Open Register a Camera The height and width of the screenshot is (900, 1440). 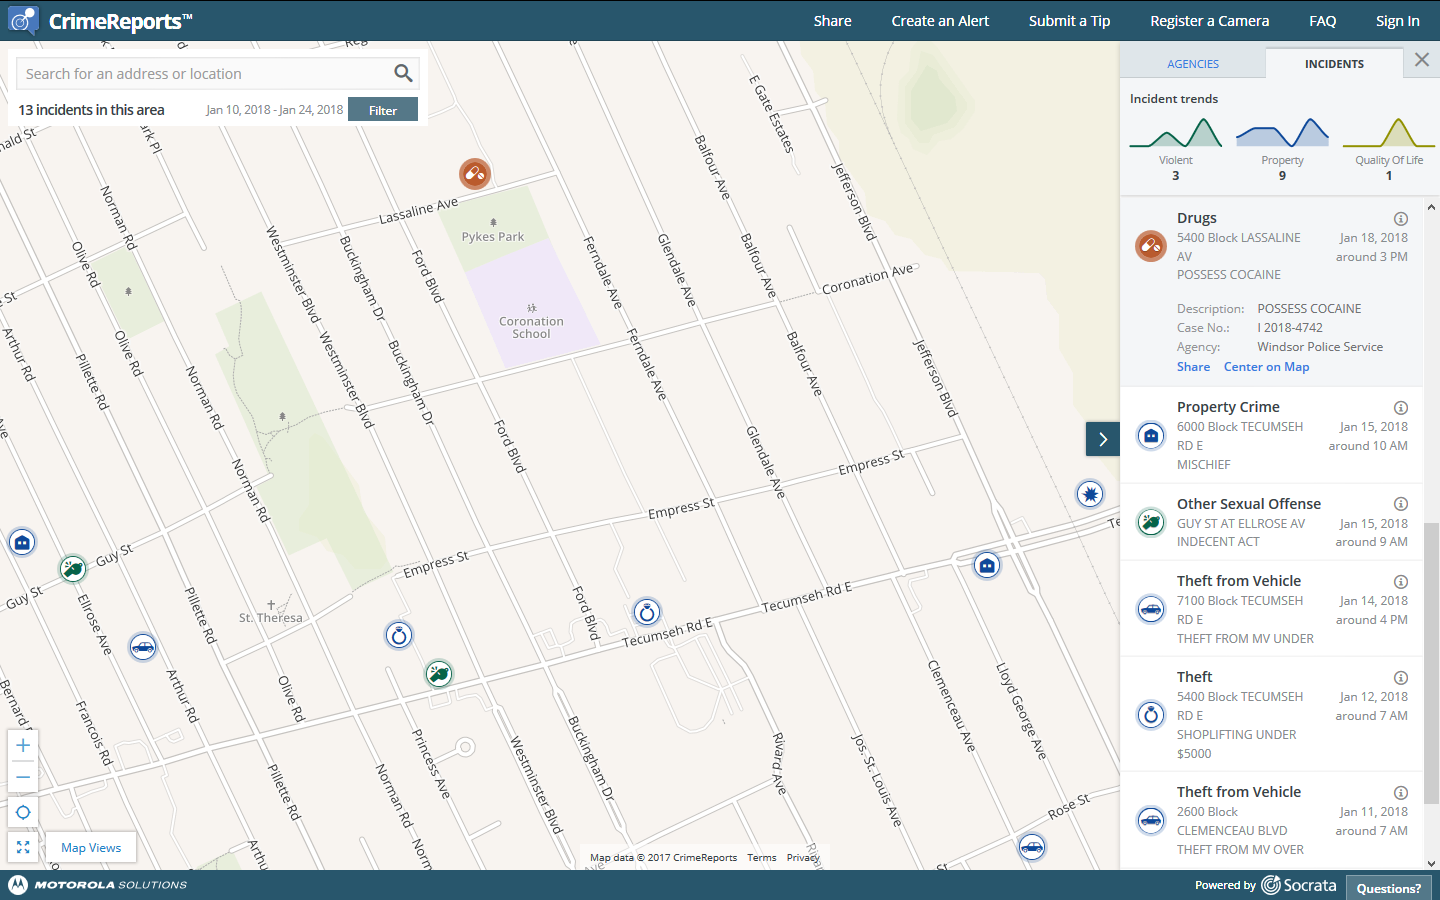(x=1209, y=21)
